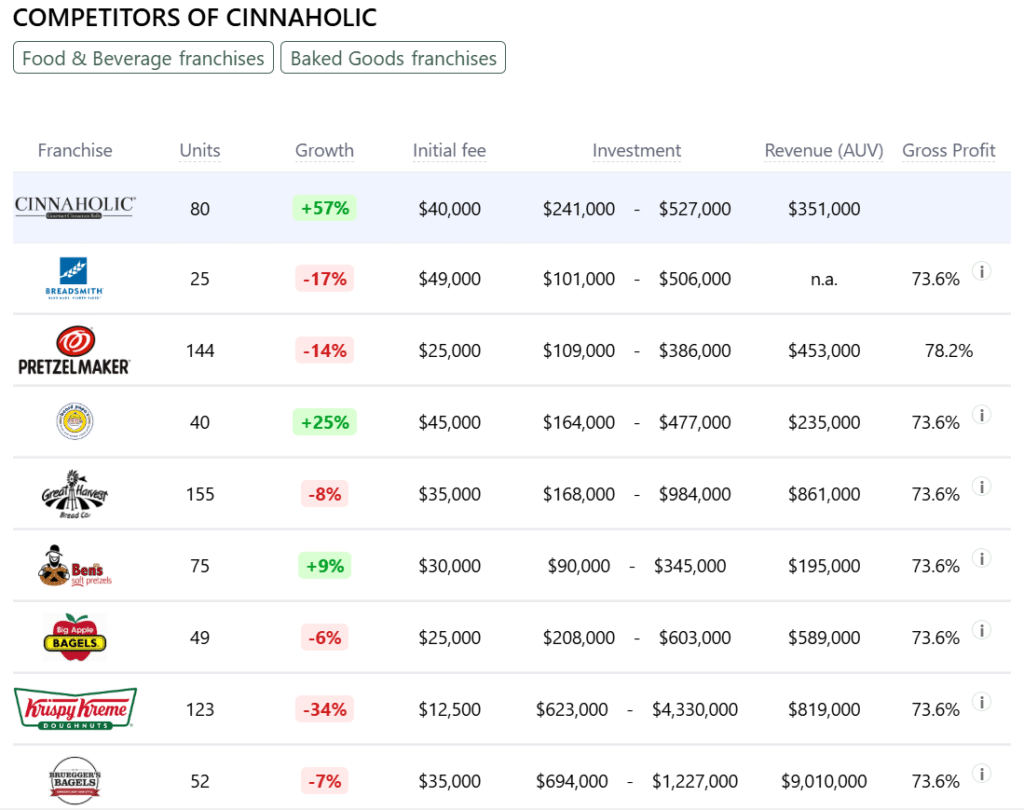Sort by Growth column header

point(325,150)
